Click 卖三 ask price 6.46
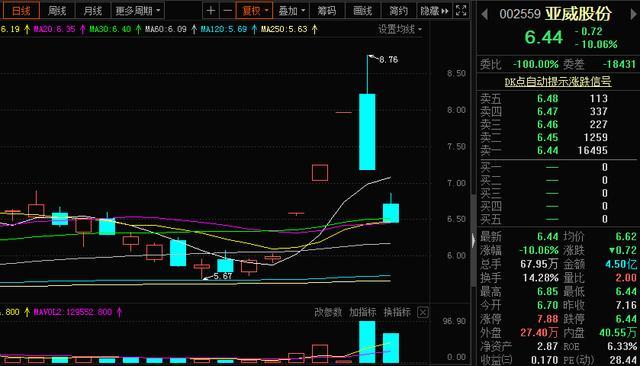This screenshot has height=366, width=640. click(547, 124)
